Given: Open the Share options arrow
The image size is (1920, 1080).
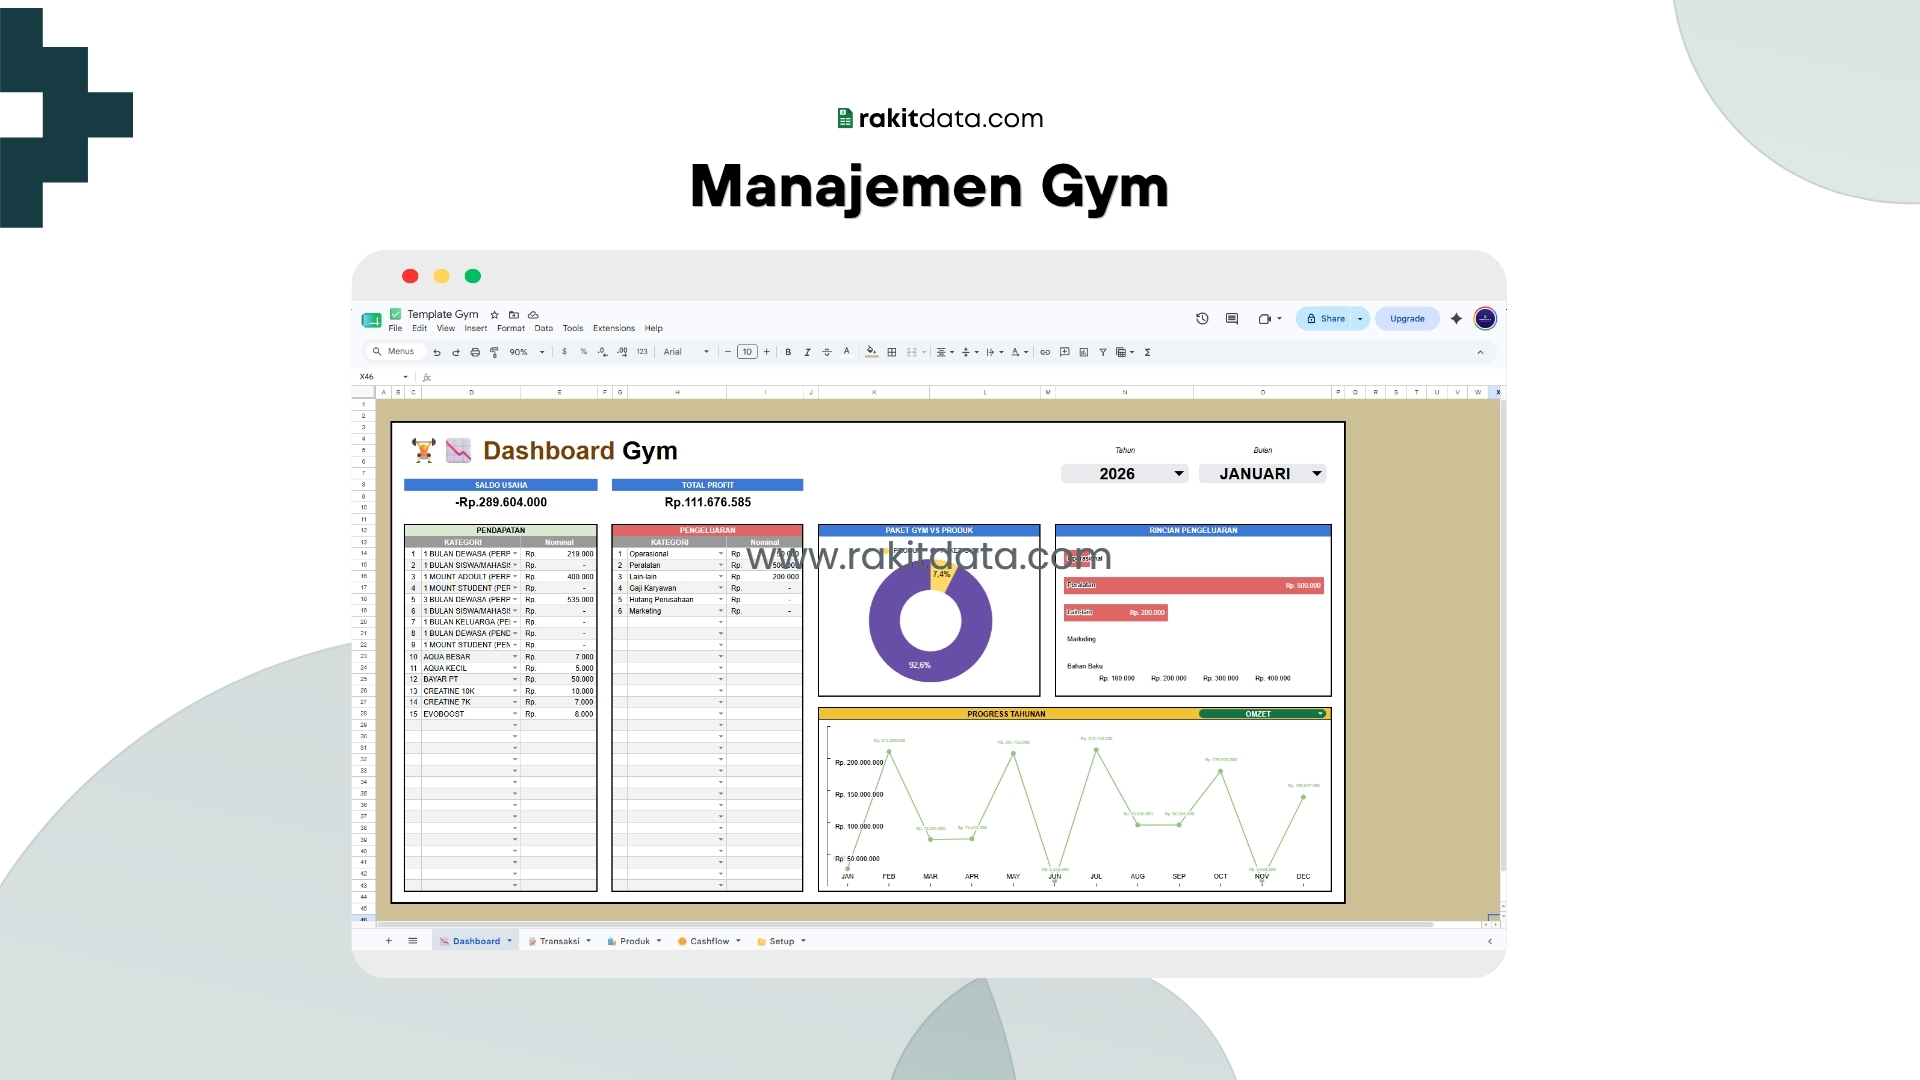Looking at the screenshot, I should click(1360, 319).
